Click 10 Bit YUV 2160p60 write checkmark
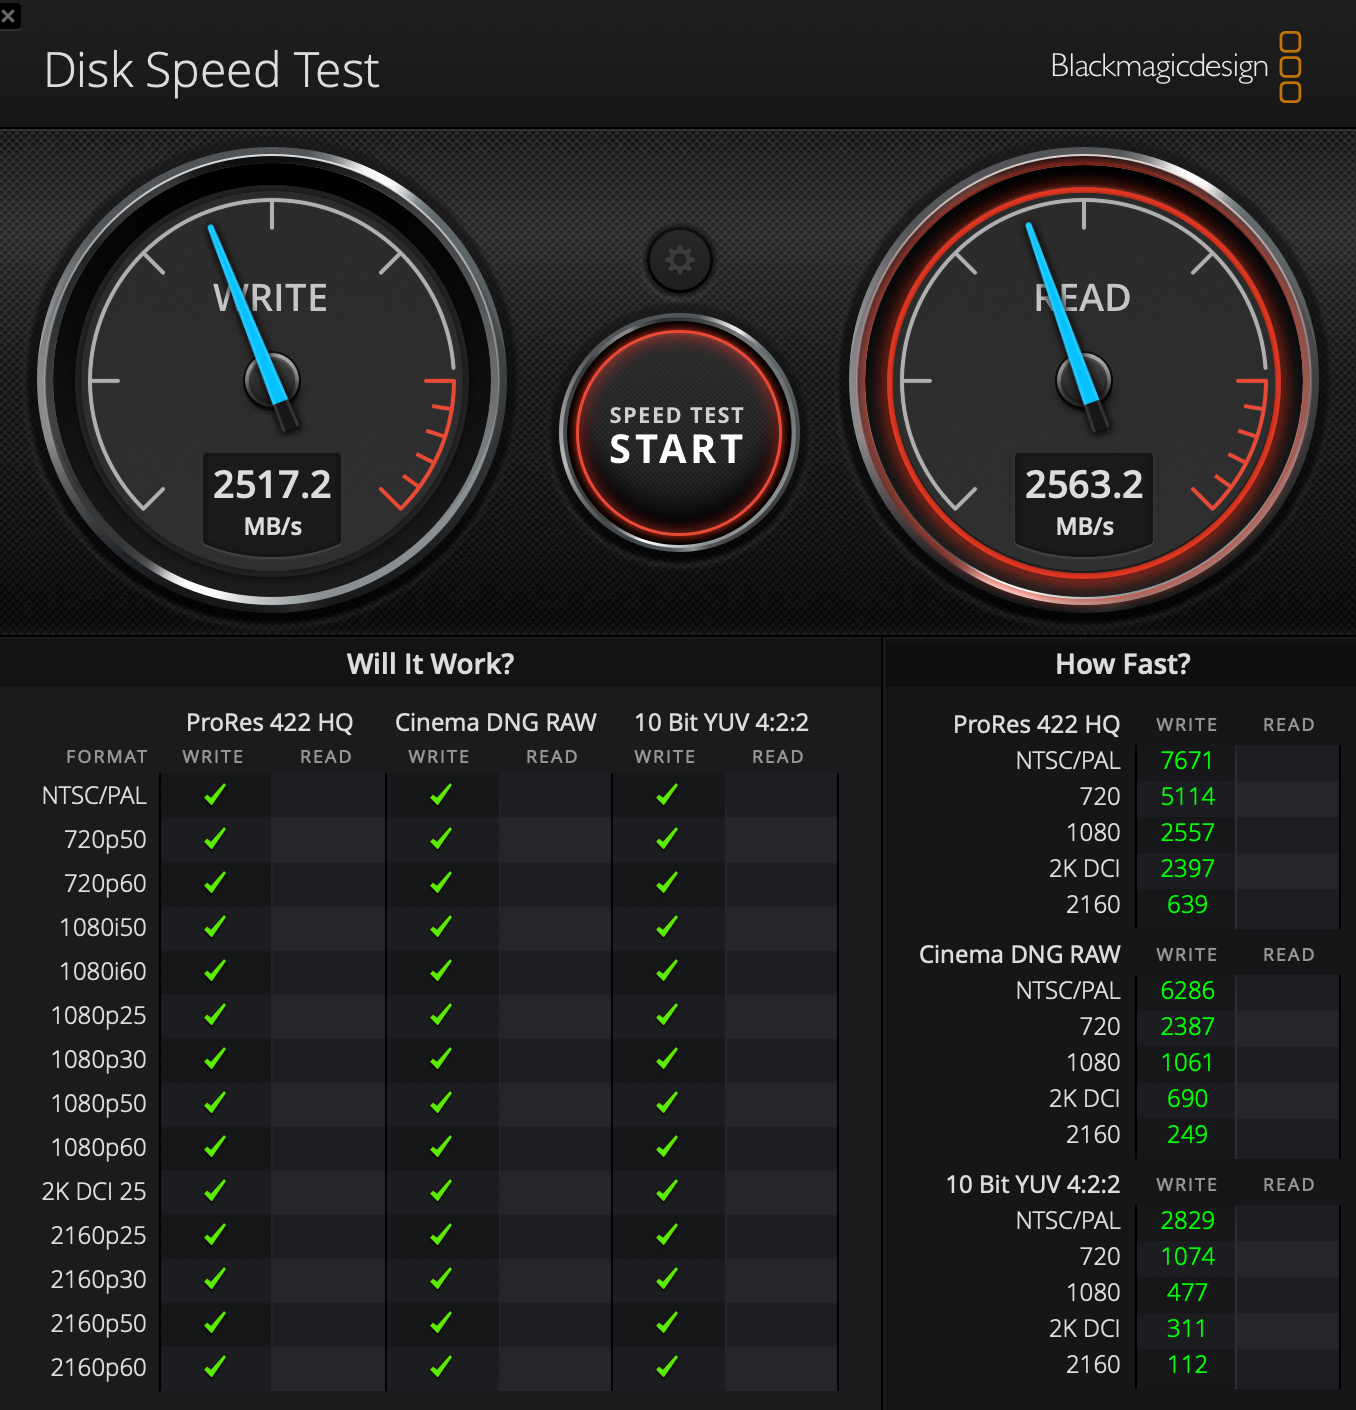Viewport: 1356px width, 1410px height. pyautogui.click(x=667, y=1366)
